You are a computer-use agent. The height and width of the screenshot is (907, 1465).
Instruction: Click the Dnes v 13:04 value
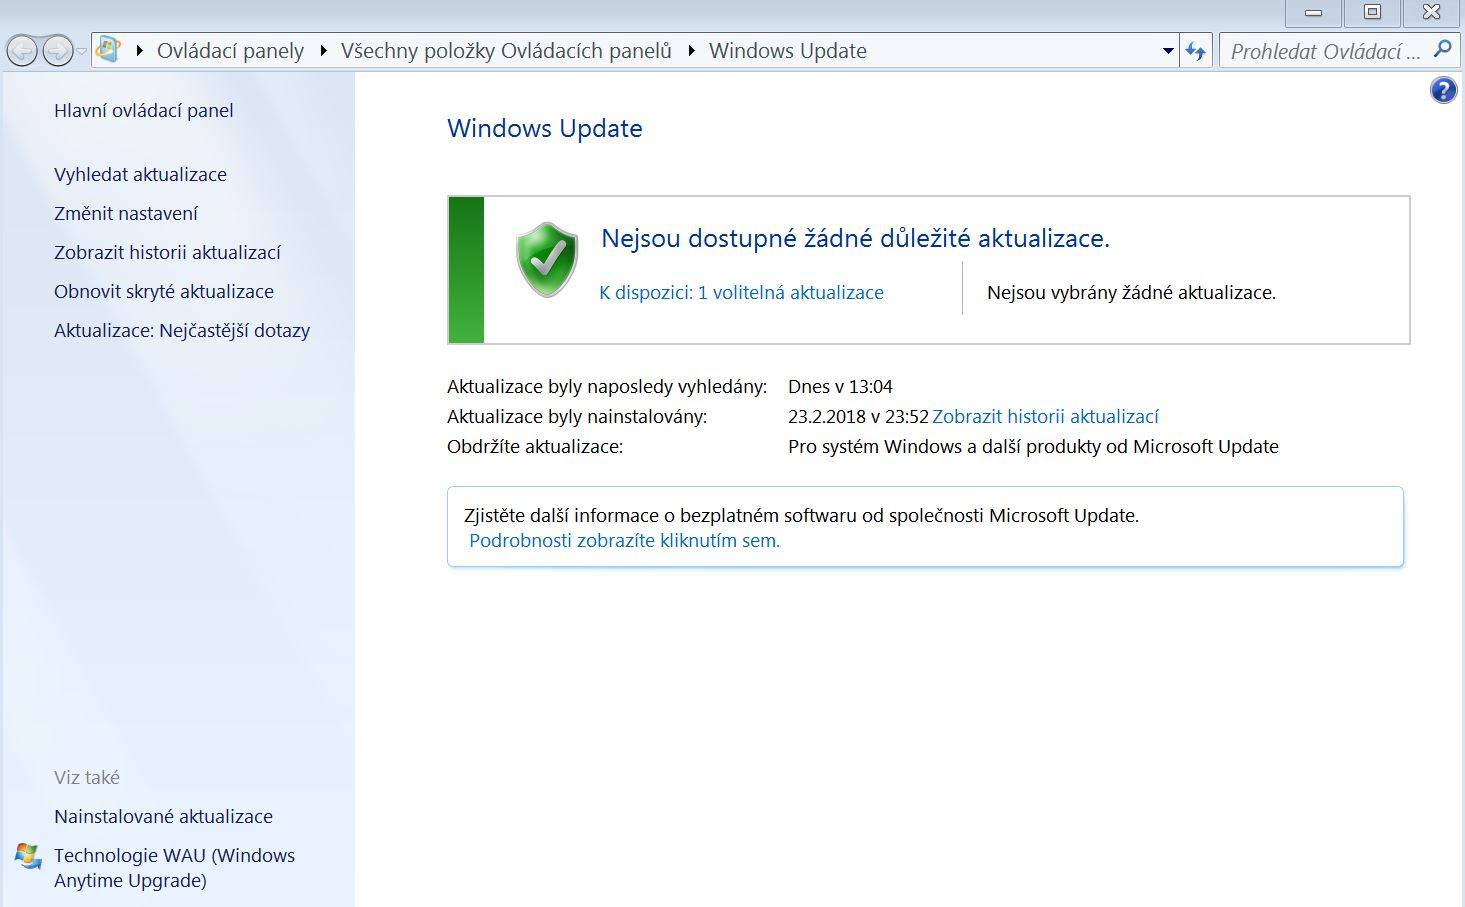(840, 386)
